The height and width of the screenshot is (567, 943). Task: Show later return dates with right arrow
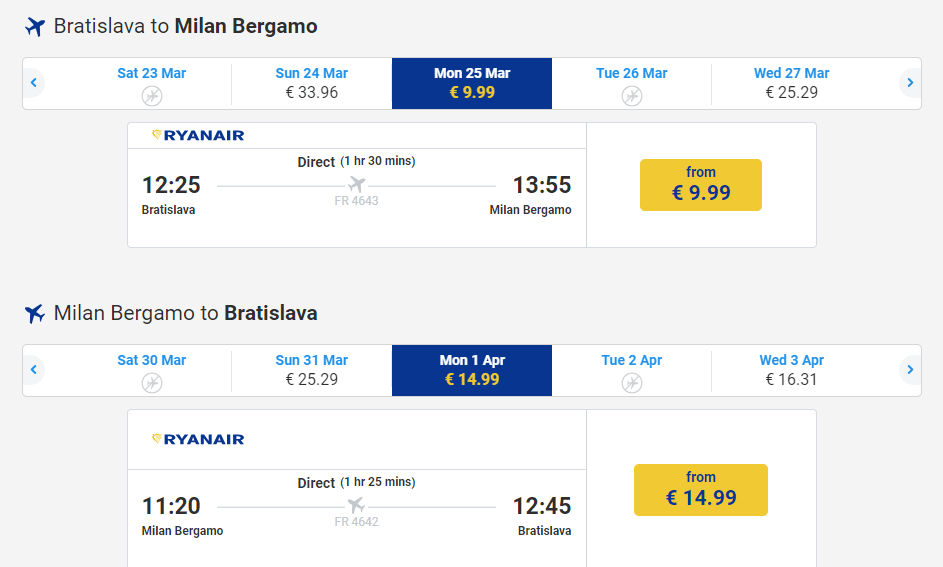pyautogui.click(x=909, y=370)
